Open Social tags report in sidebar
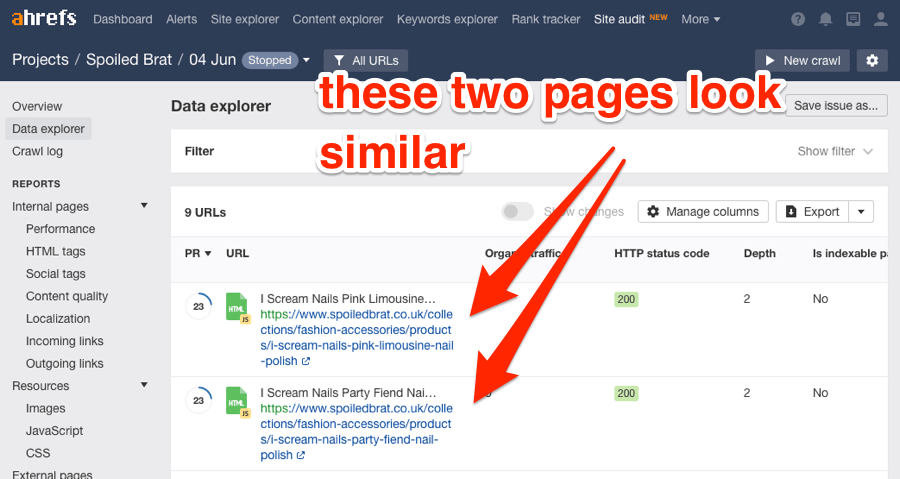The image size is (900, 479). pos(55,274)
